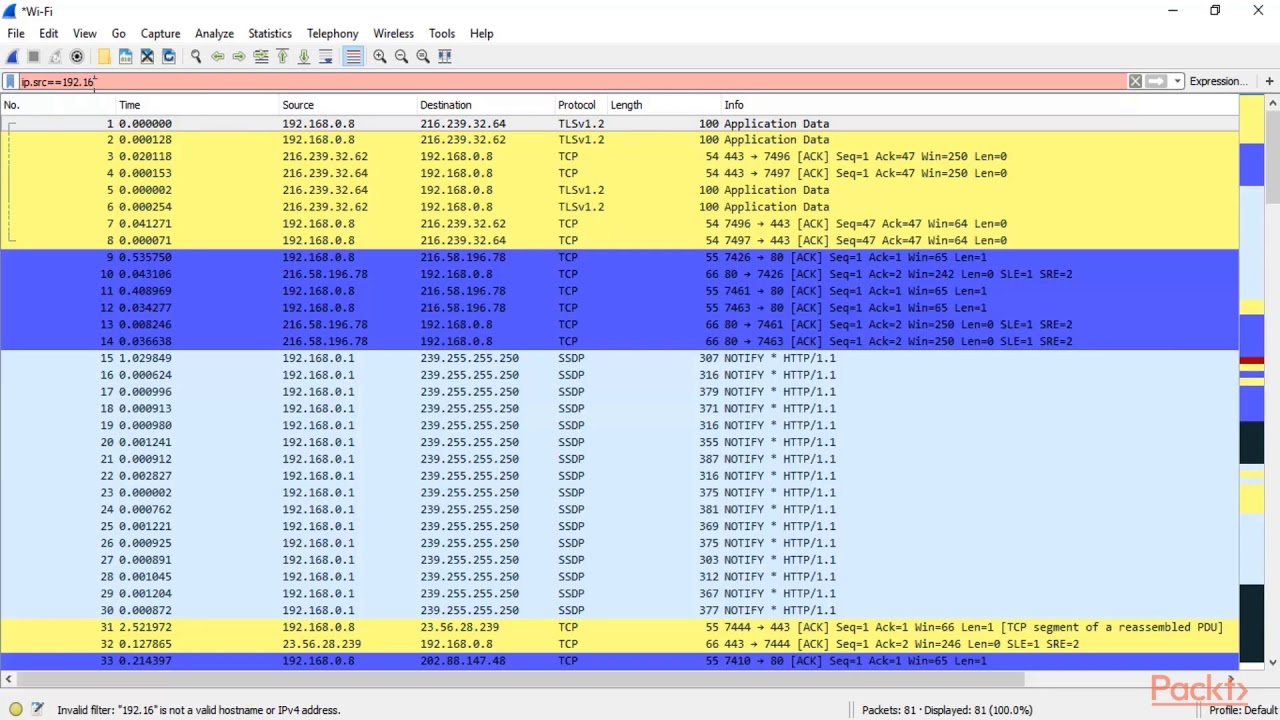This screenshot has width=1280, height=720.
Task: Add a filter button with plus
Action: pyautogui.click(x=1270, y=81)
